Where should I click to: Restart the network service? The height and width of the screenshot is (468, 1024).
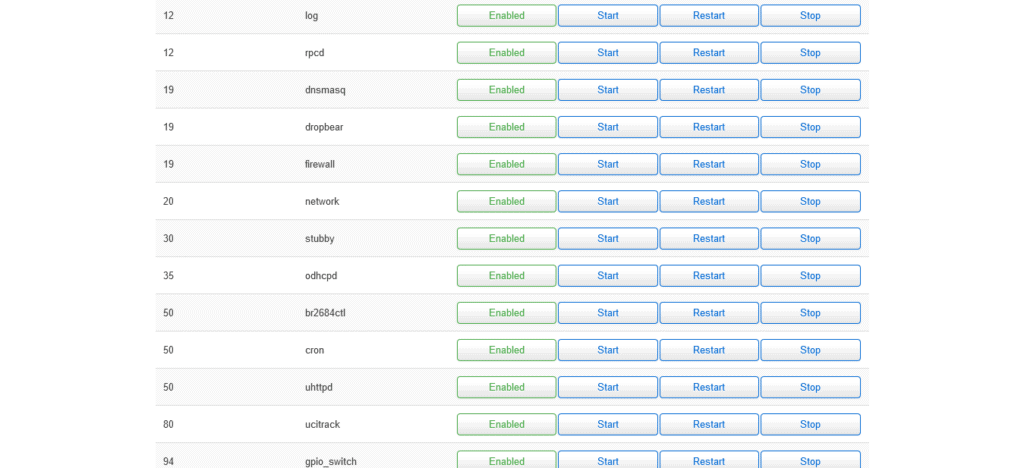[709, 202]
